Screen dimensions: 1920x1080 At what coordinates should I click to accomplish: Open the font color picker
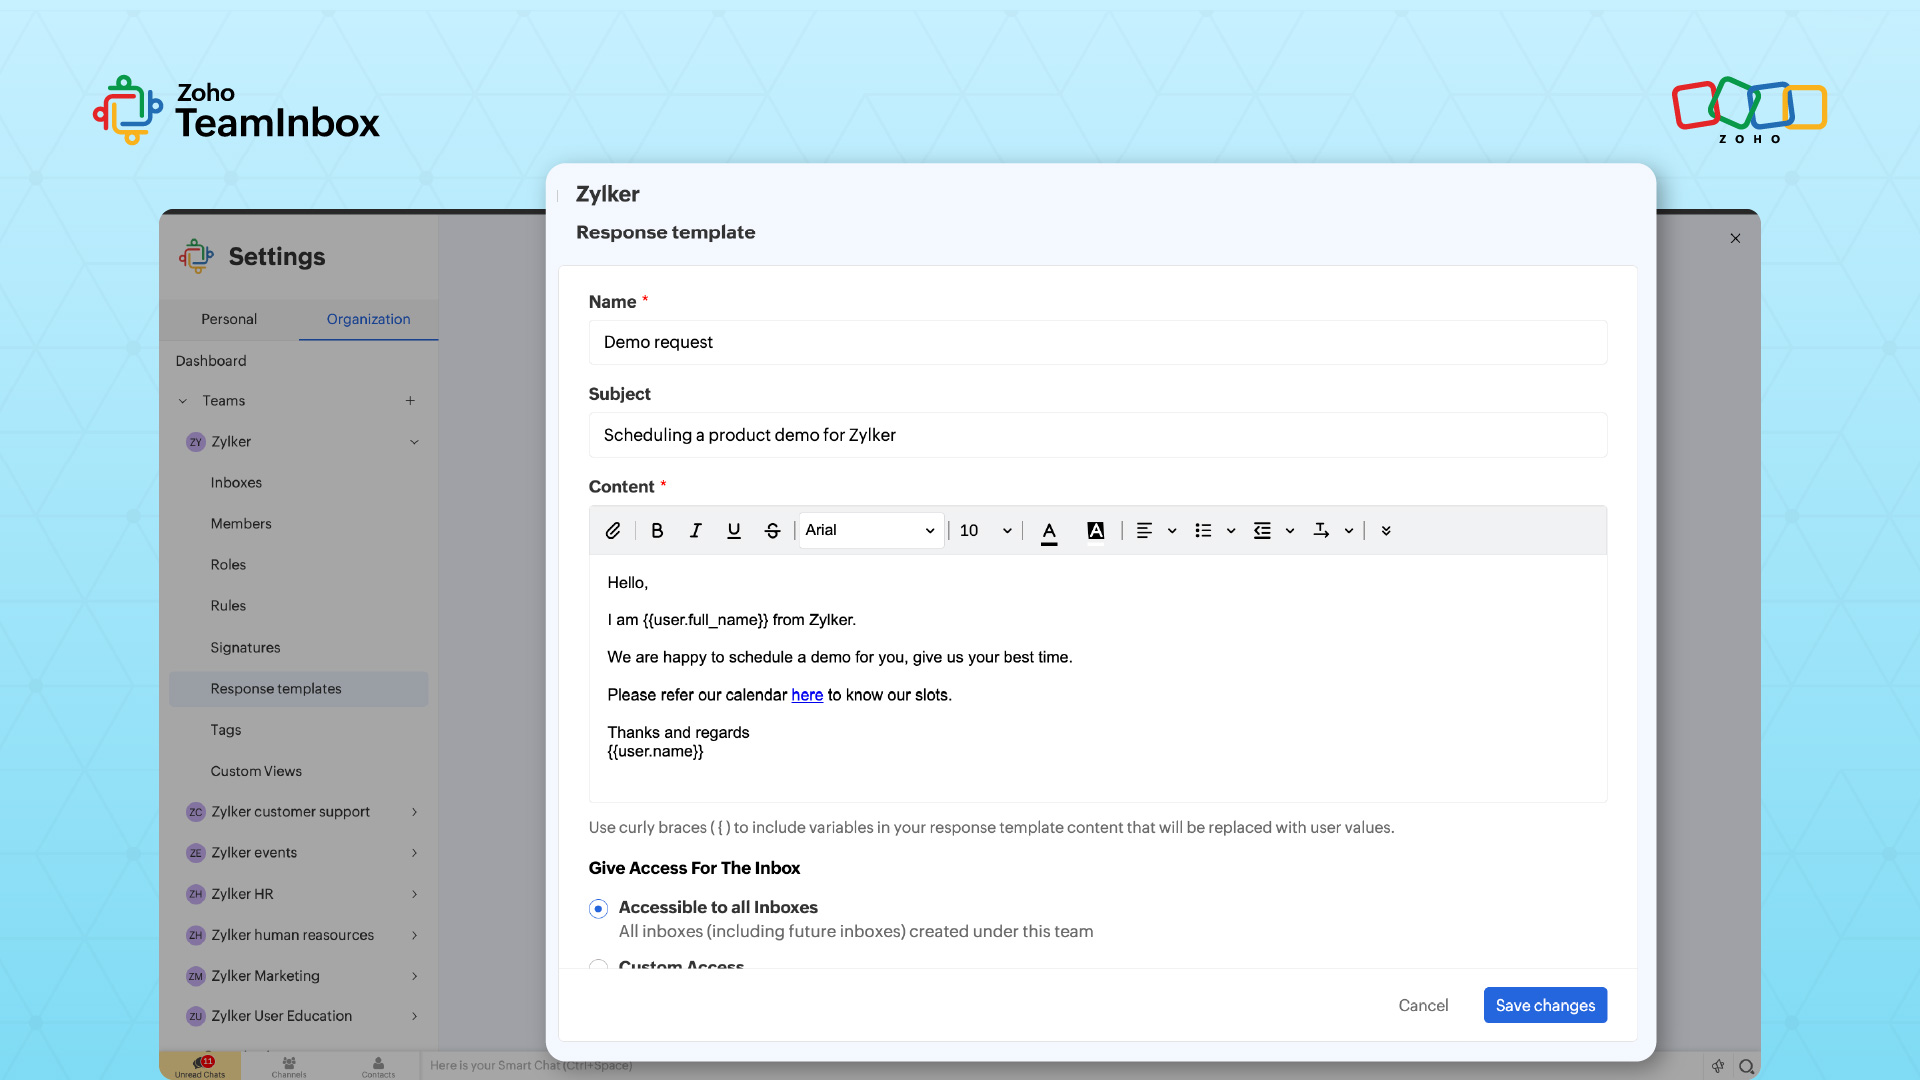click(1049, 531)
